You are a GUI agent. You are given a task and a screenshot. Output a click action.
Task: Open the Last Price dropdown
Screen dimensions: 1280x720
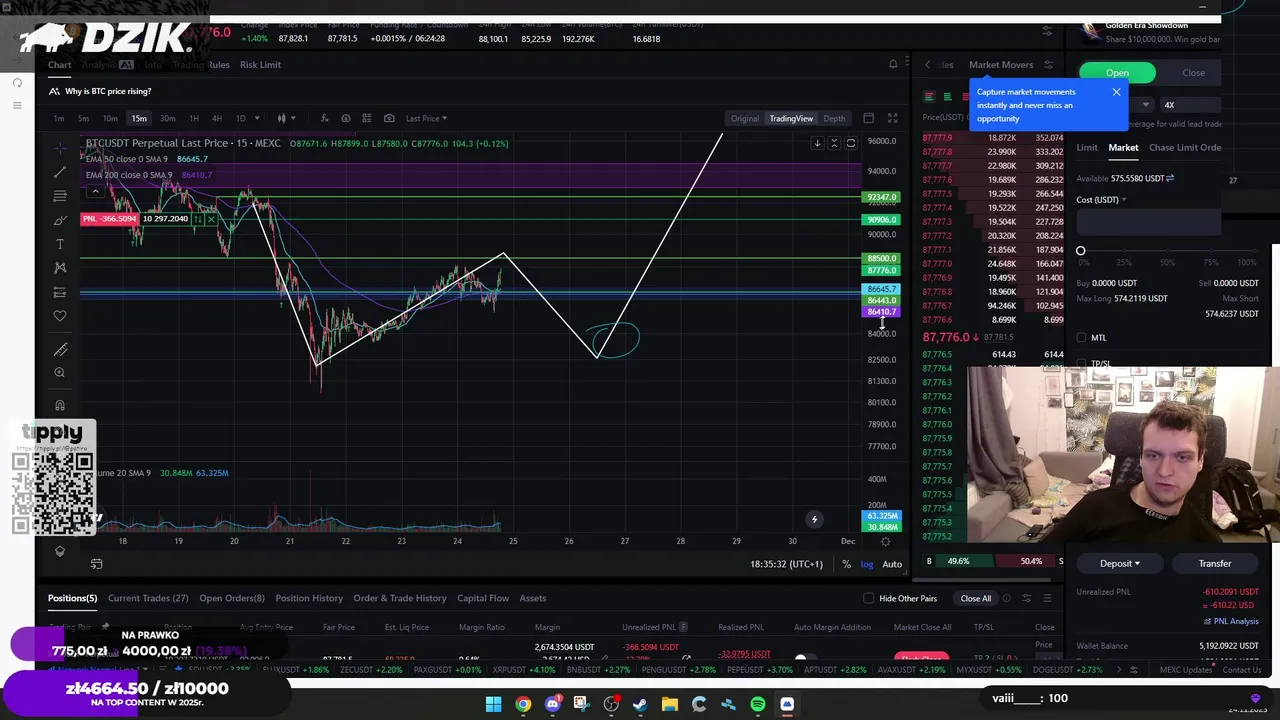tap(426, 118)
